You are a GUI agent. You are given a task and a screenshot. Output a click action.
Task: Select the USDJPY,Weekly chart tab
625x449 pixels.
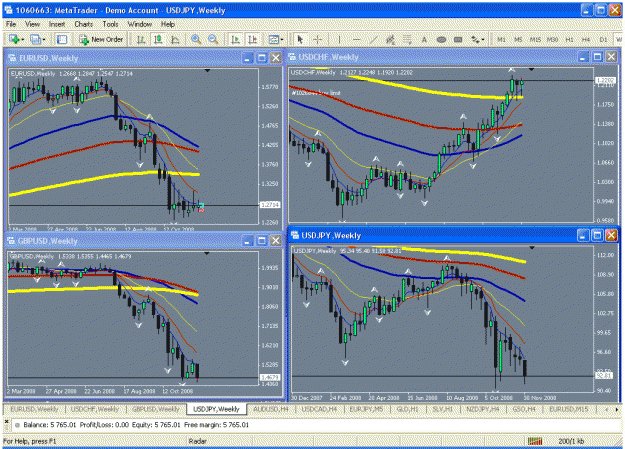[x=216, y=409]
